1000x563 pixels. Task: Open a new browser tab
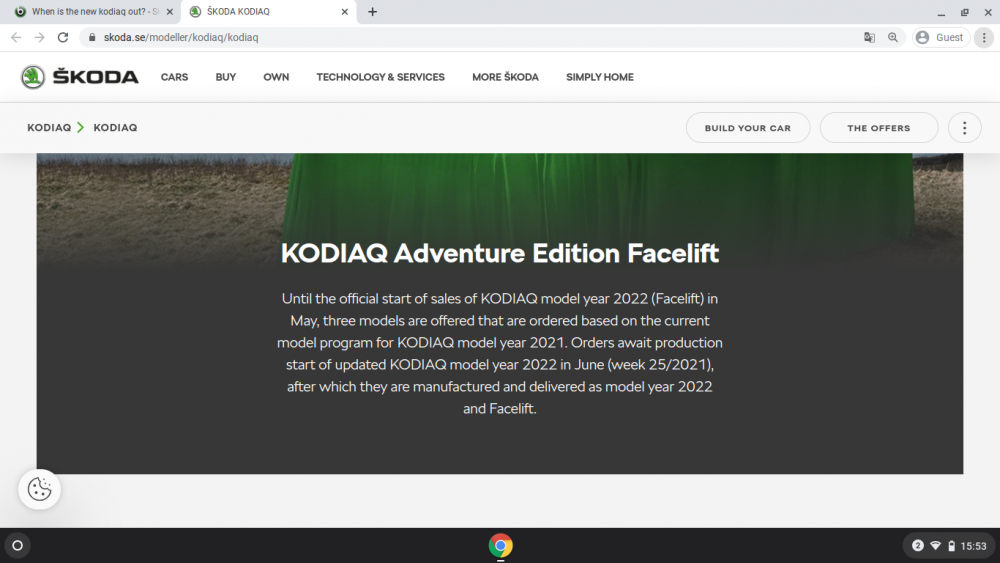(372, 11)
